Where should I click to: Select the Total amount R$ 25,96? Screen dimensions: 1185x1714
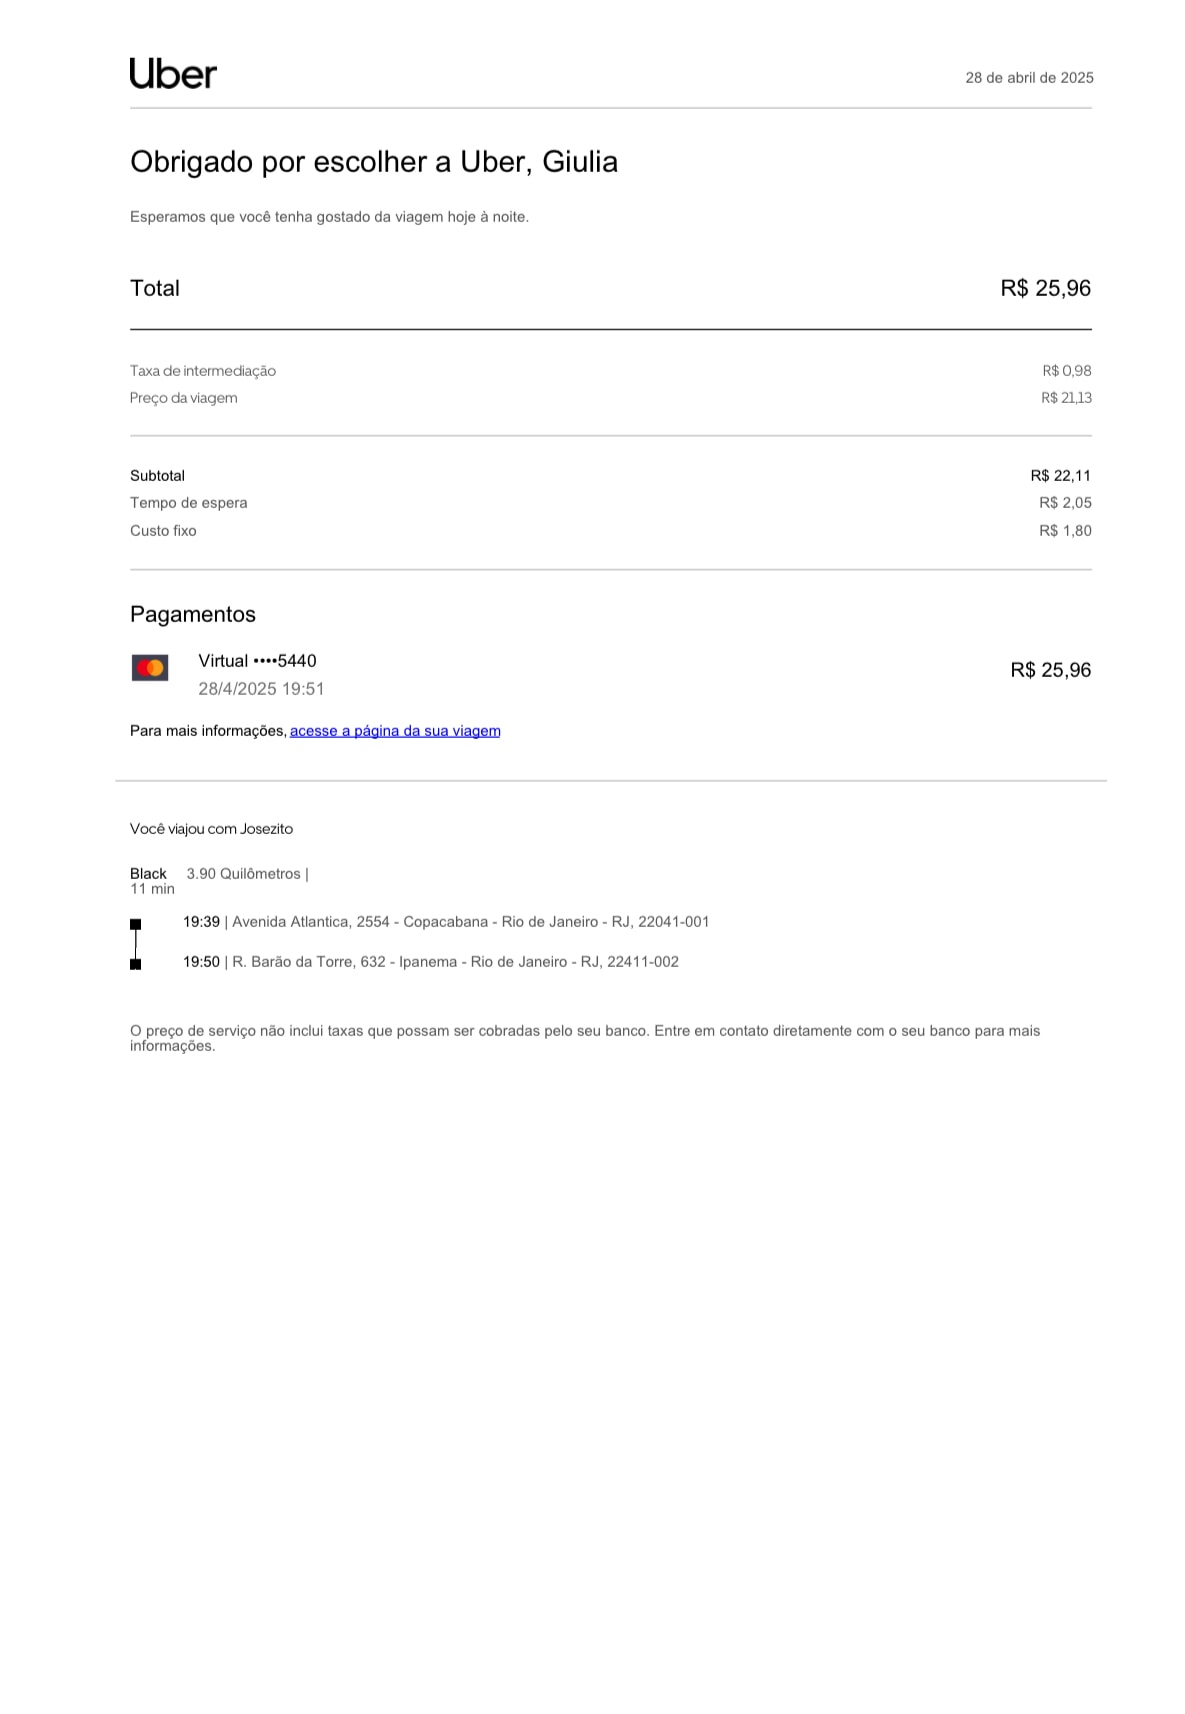tap(1045, 289)
